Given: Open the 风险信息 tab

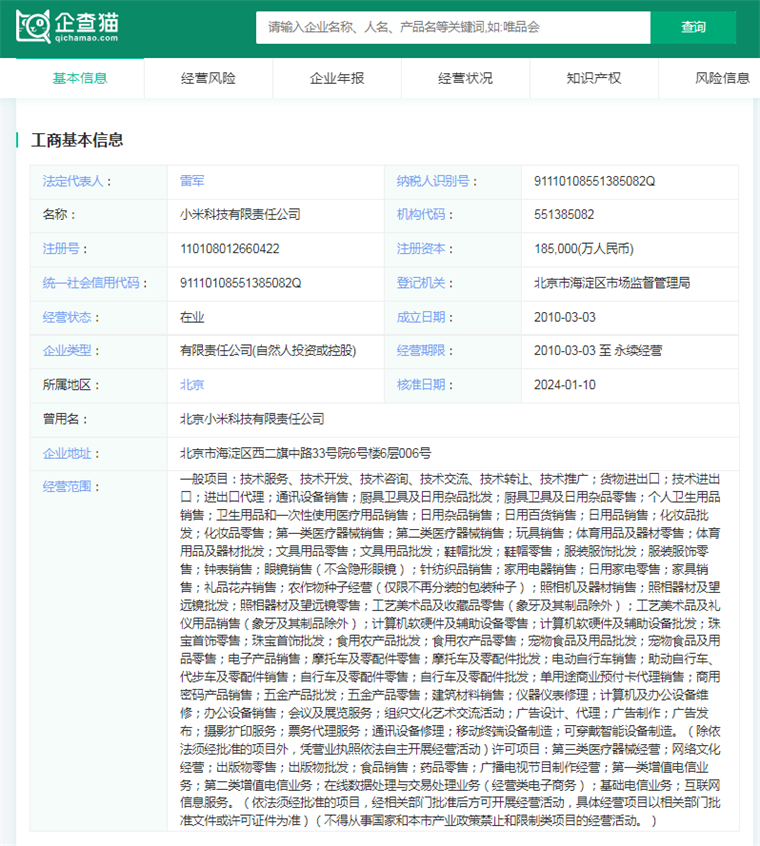Looking at the screenshot, I should (x=722, y=78).
